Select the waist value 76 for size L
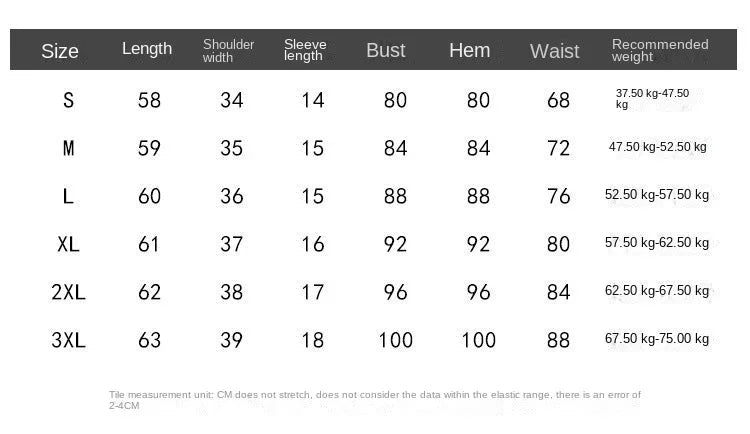 [558, 196]
